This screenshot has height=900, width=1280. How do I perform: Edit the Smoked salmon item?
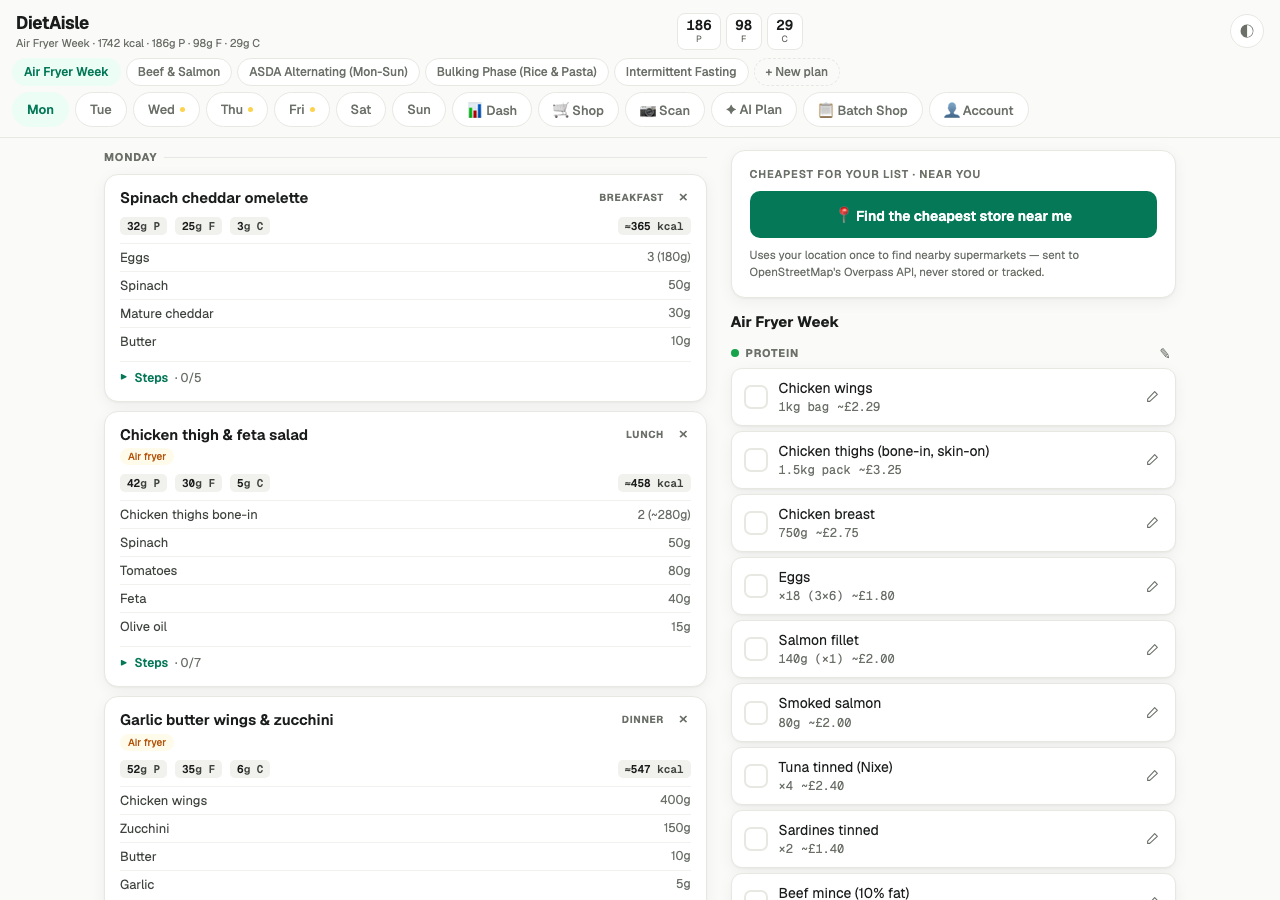coord(1152,712)
